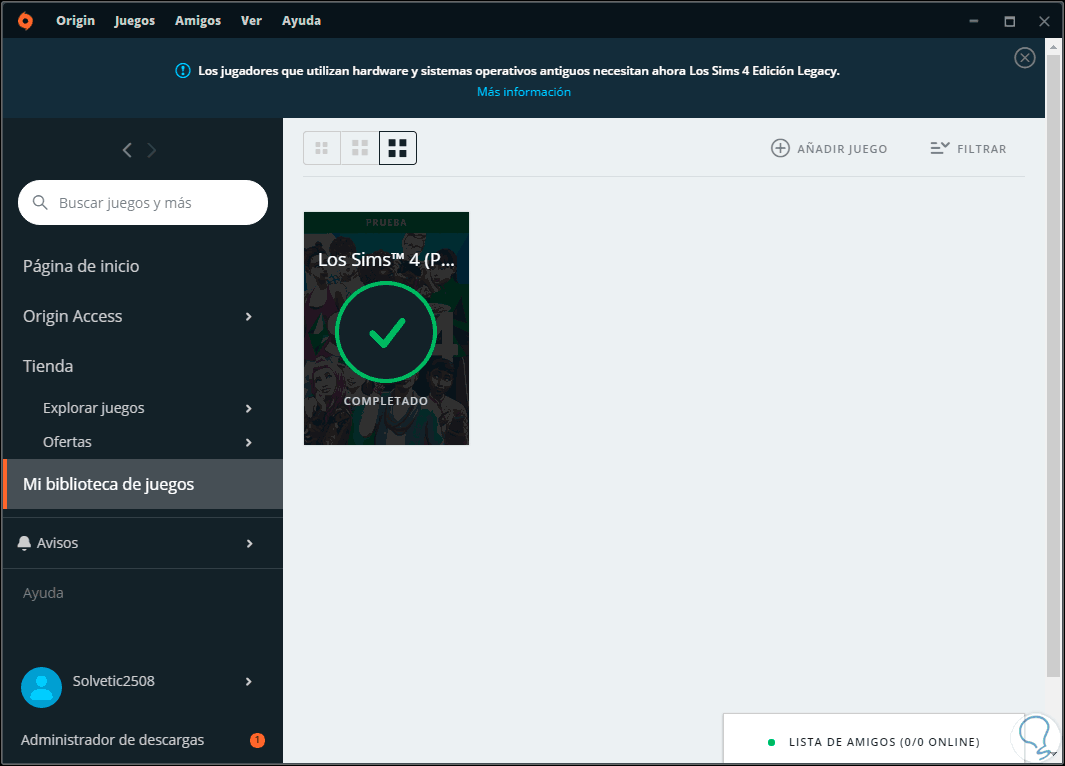This screenshot has width=1065, height=766.
Task: Open Administrador de descargas
Action: [112, 740]
